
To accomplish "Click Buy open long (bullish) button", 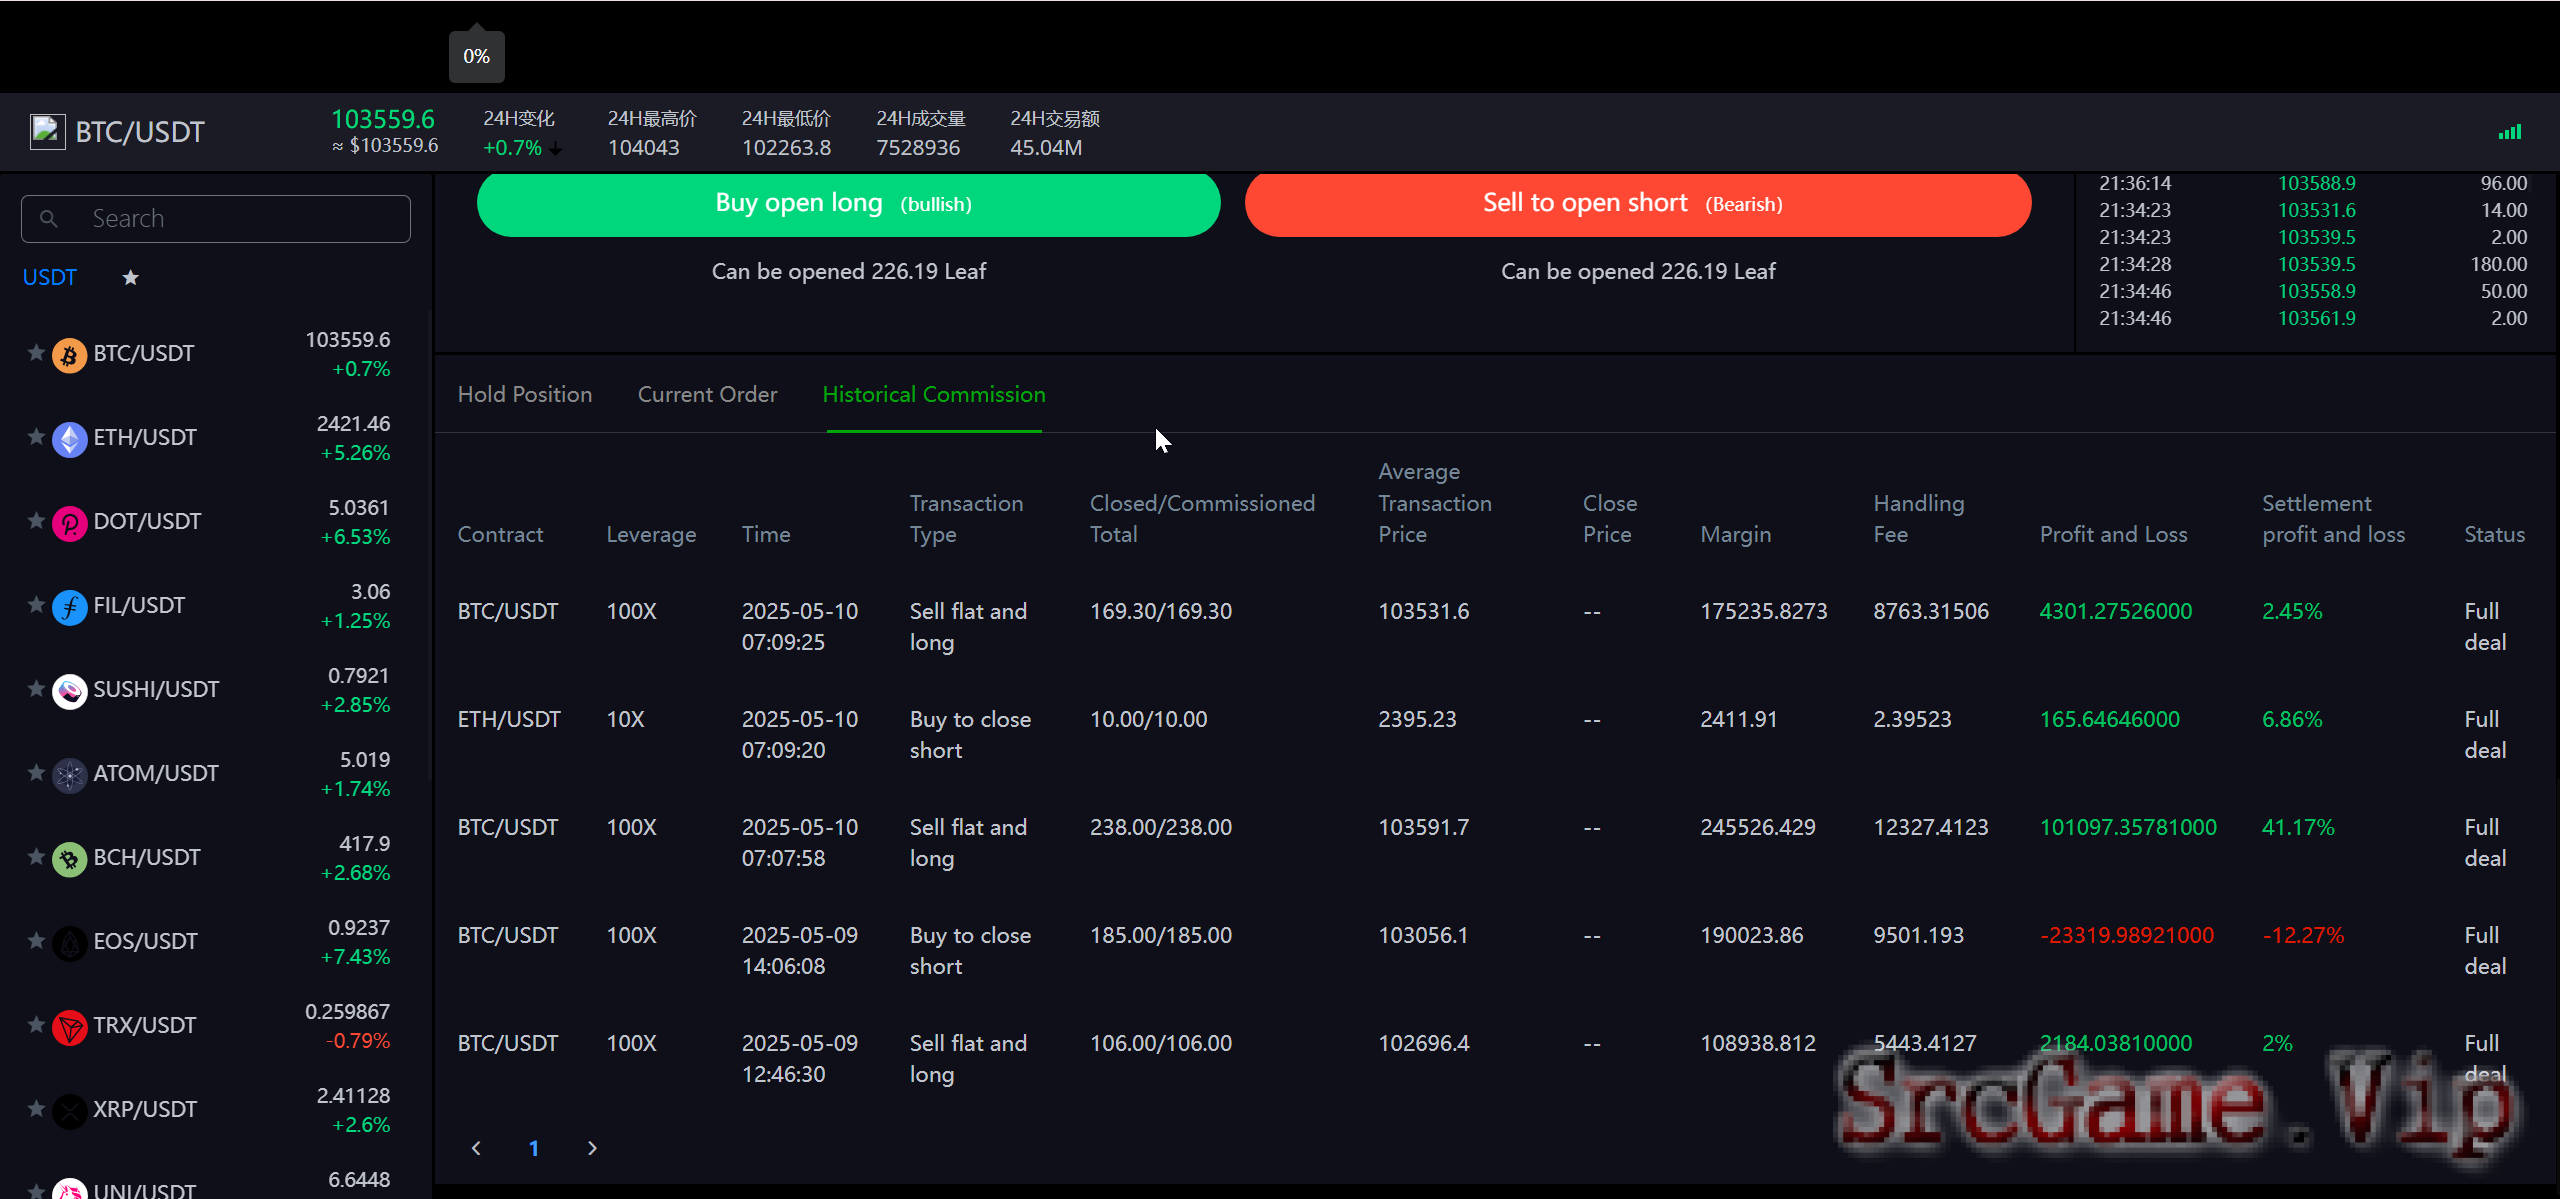I will [848, 204].
